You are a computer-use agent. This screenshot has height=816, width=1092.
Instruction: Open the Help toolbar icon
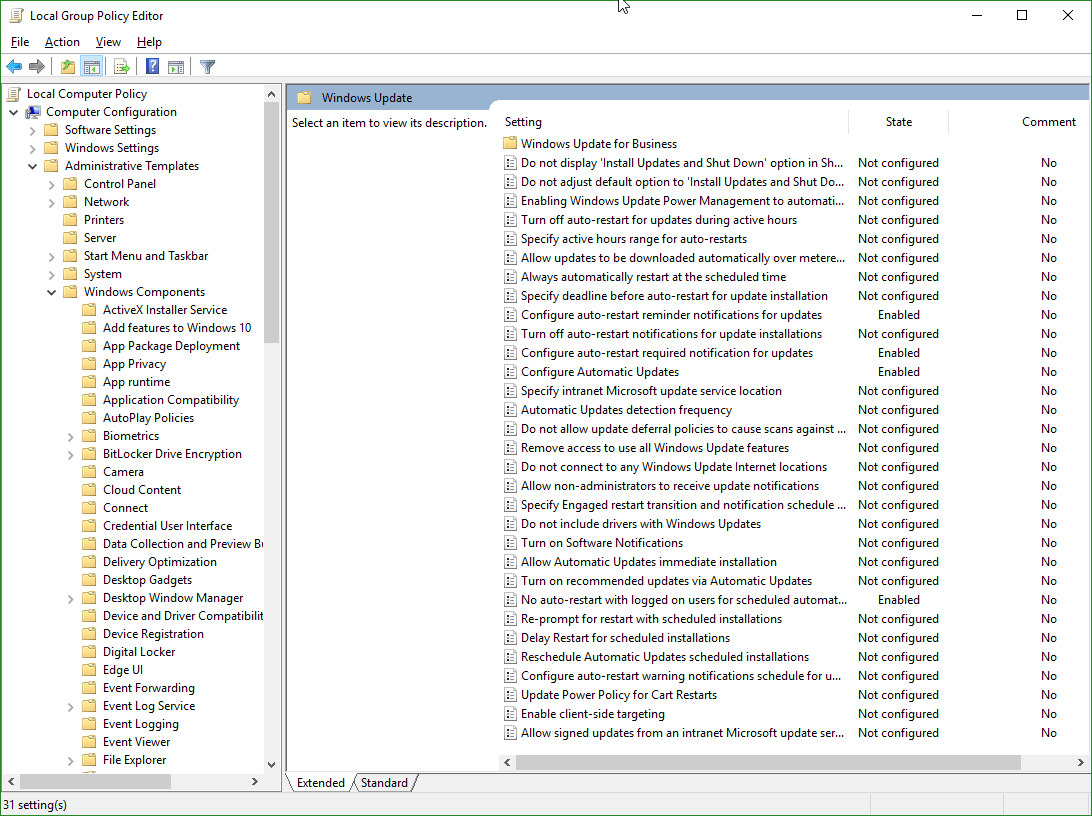pos(153,67)
